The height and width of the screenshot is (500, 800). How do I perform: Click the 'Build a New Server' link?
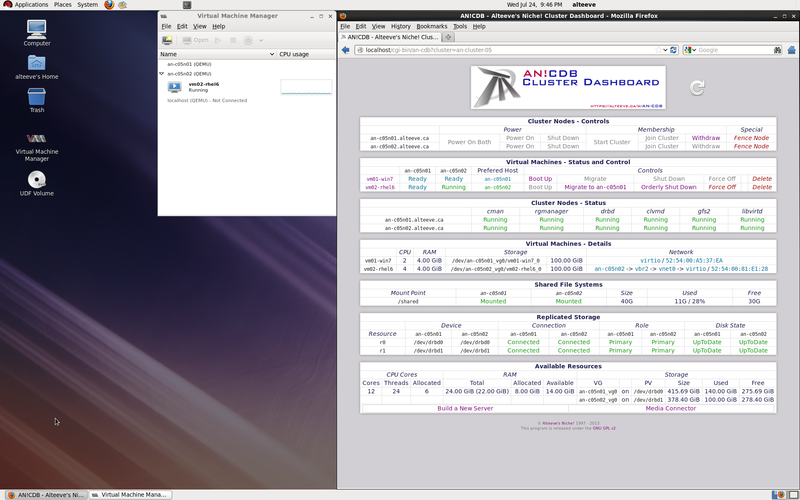tap(463, 408)
